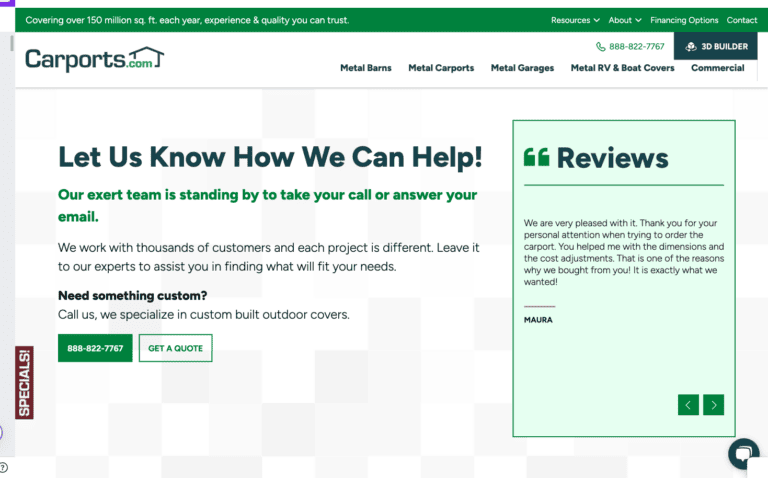Open Commercial menu item
This screenshot has height=478, width=768.
coord(718,68)
